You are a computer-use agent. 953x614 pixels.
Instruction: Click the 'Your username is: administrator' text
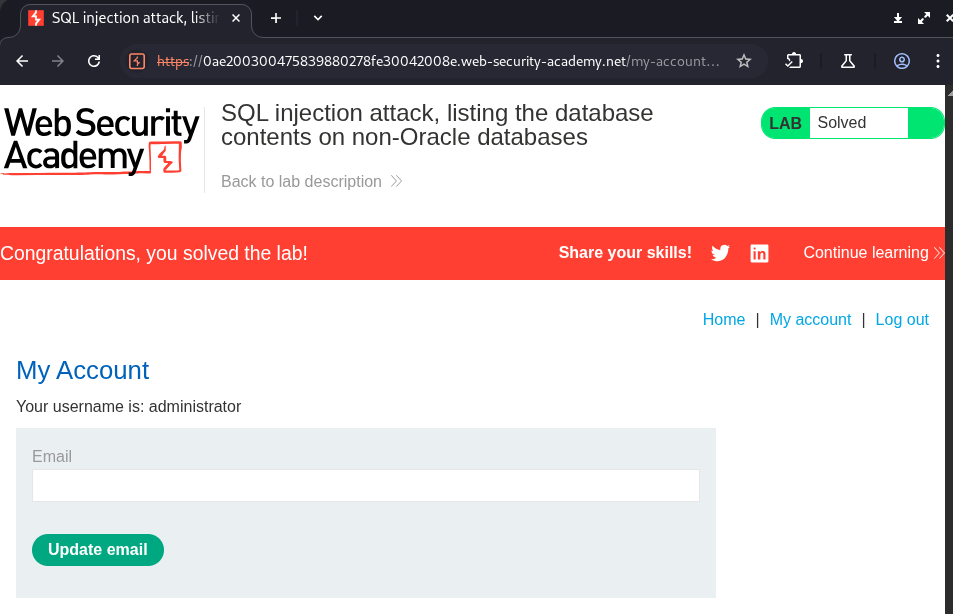tap(129, 406)
